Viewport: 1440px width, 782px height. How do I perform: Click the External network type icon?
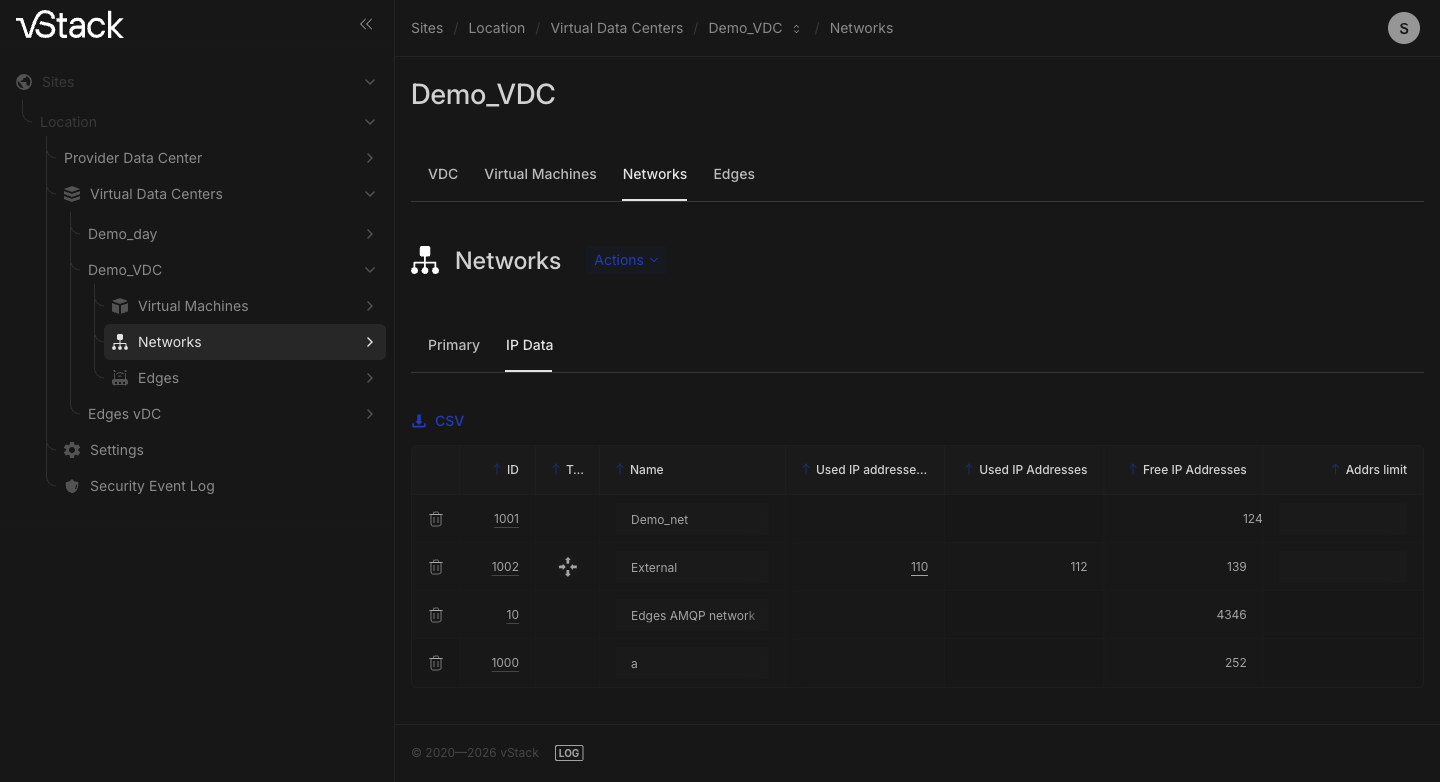(x=568, y=567)
